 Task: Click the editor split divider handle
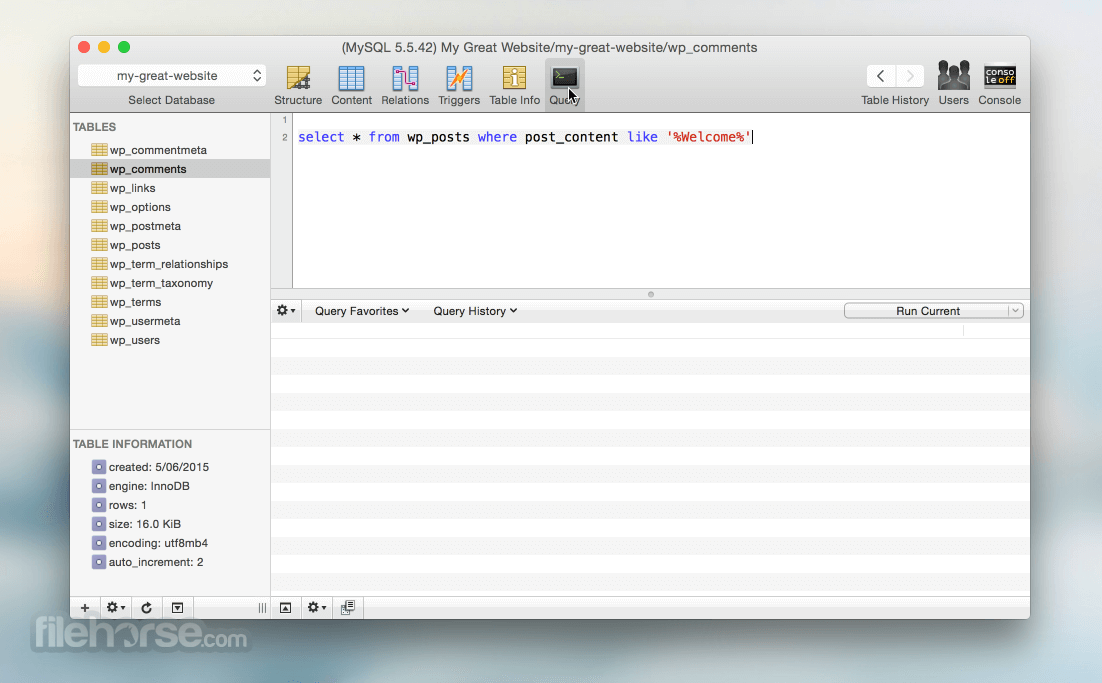(x=651, y=294)
